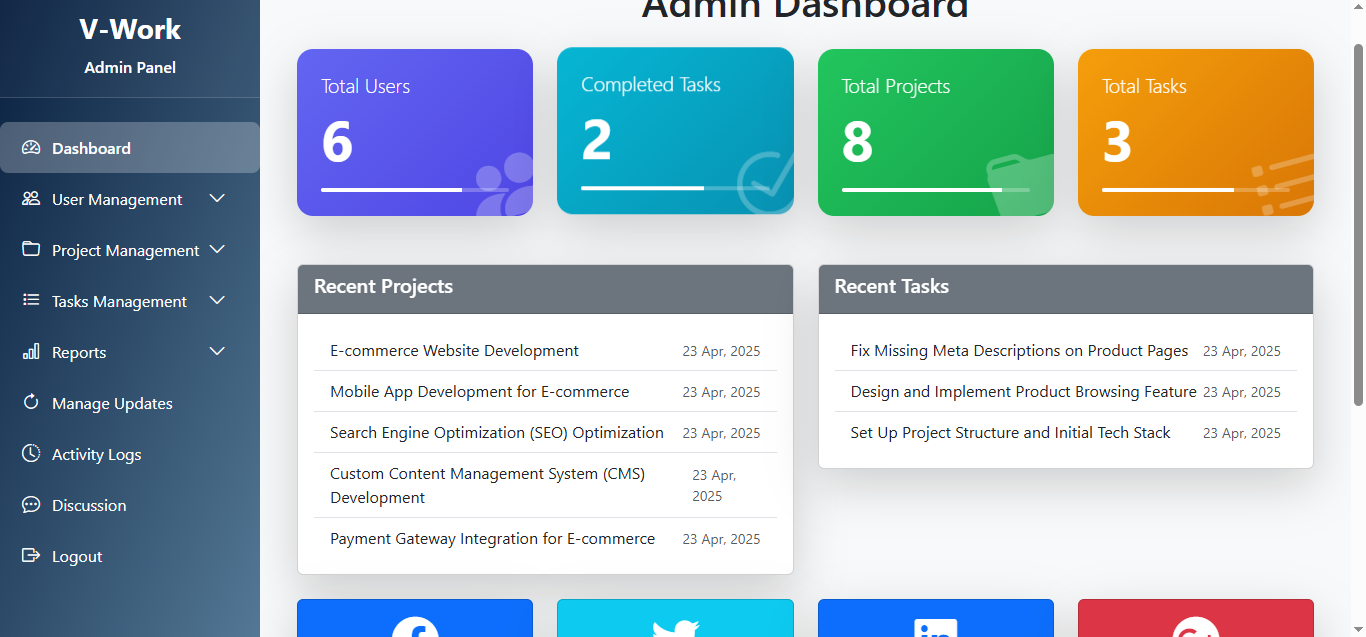The width and height of the screenshot is (1366, 637).
Task: Click the Logout arrow icon
Action: coord(31,555)
